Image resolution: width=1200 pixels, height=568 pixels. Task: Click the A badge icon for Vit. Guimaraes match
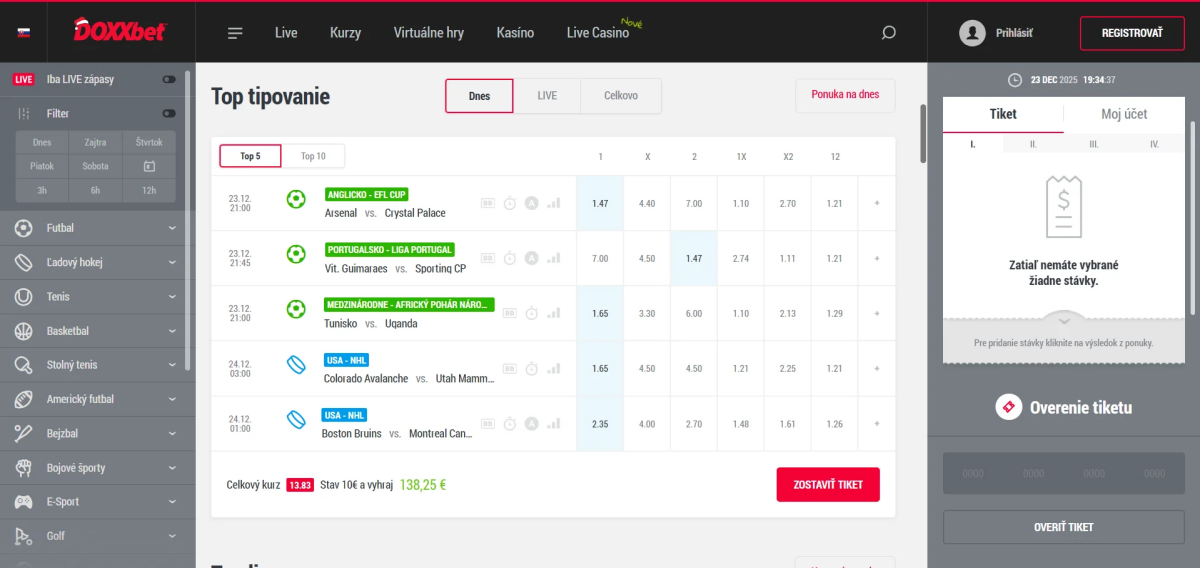(x=532, y=258)
